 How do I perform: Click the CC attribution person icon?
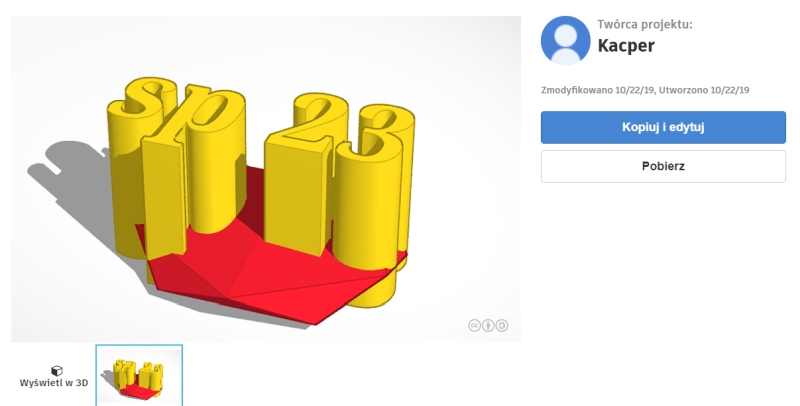488,325
